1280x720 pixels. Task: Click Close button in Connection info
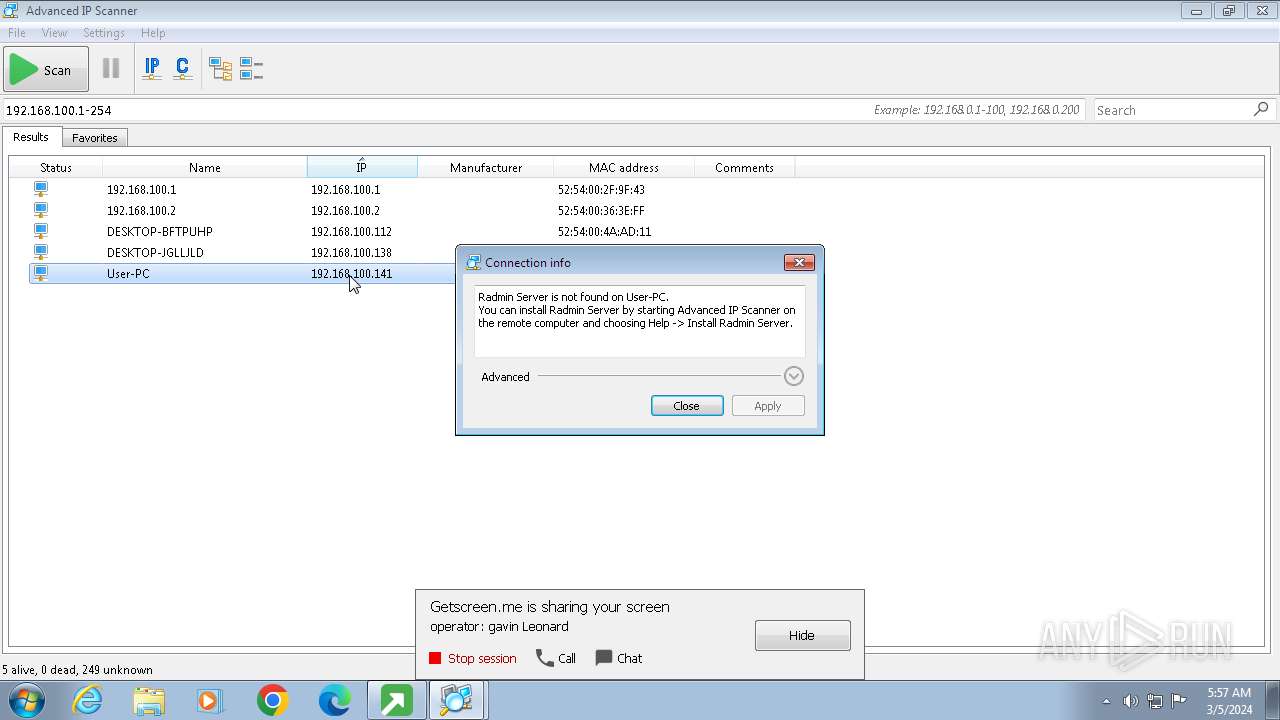coord(687,405)
